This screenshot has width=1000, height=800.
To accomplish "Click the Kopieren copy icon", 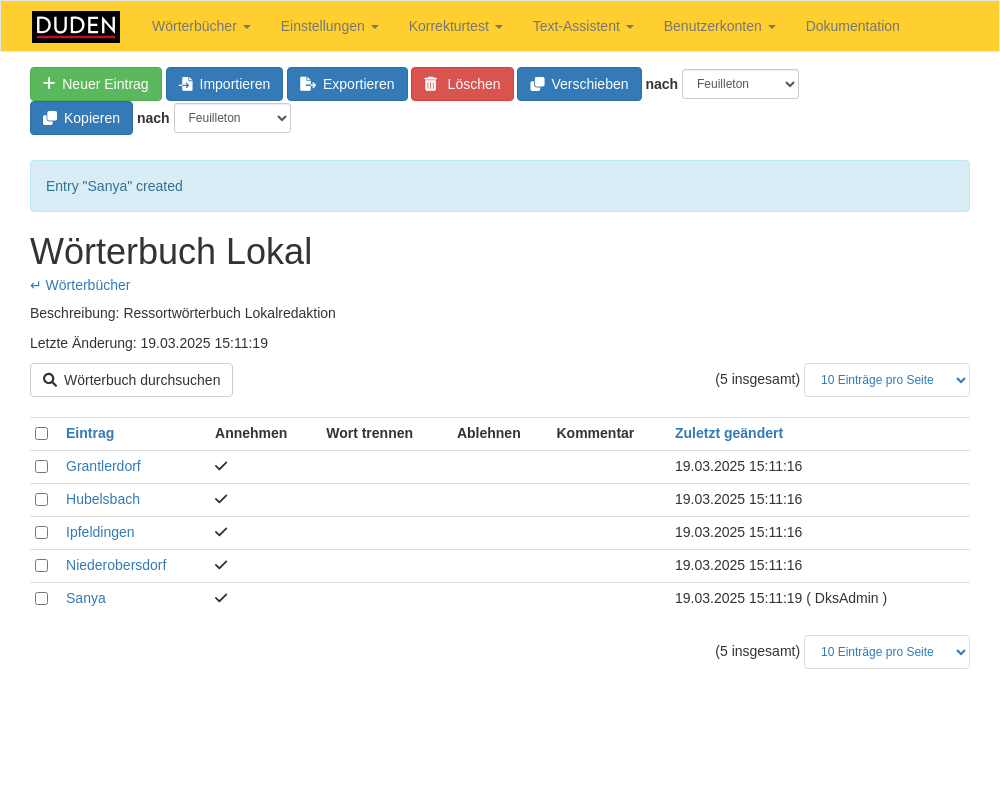I will click(x=50, y=118).
